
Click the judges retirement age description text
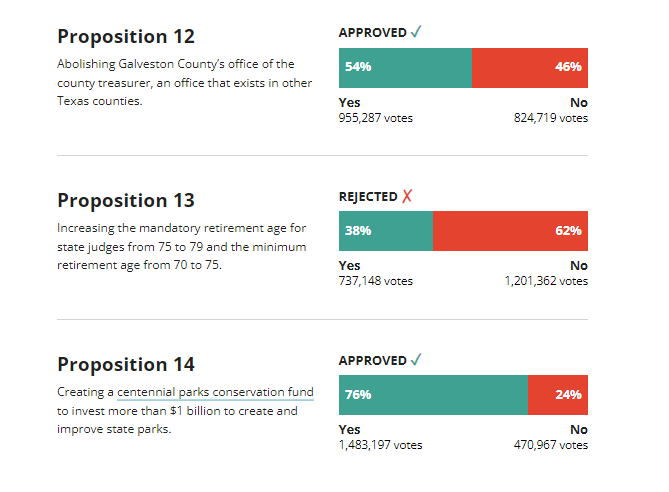tap(183, 247)
